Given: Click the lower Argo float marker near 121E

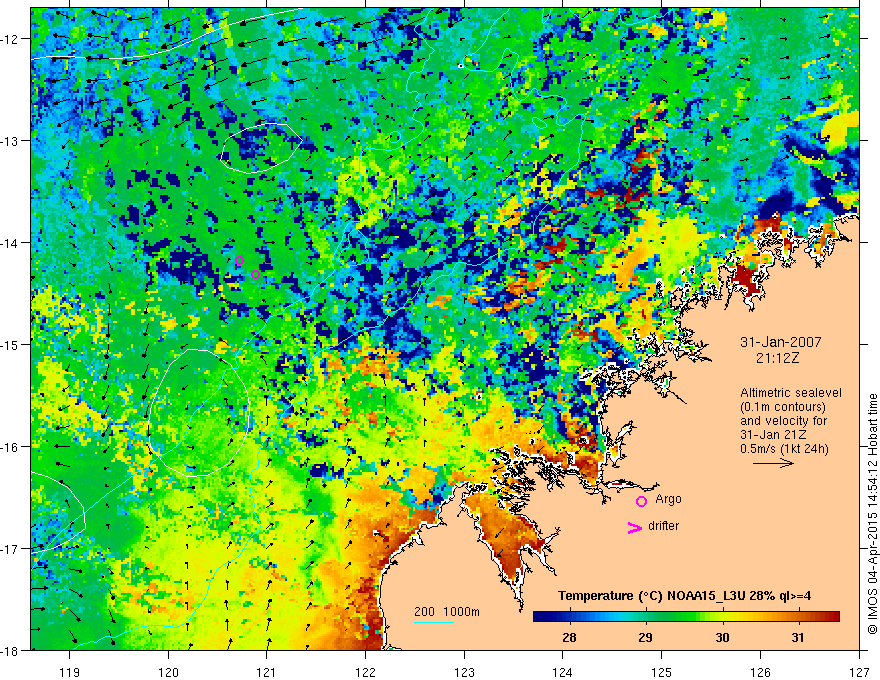Looking at the screenshot, I should tap(255, 274).
